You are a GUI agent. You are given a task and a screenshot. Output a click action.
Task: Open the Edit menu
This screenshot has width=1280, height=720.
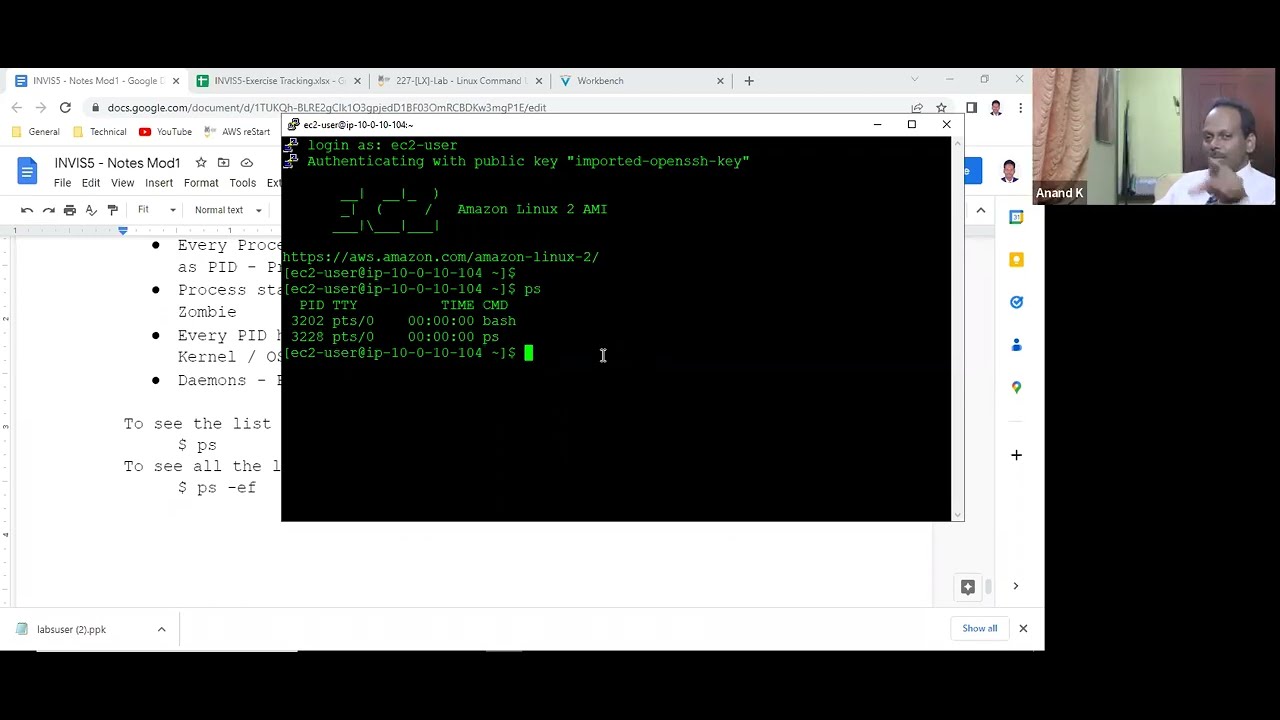91,183
